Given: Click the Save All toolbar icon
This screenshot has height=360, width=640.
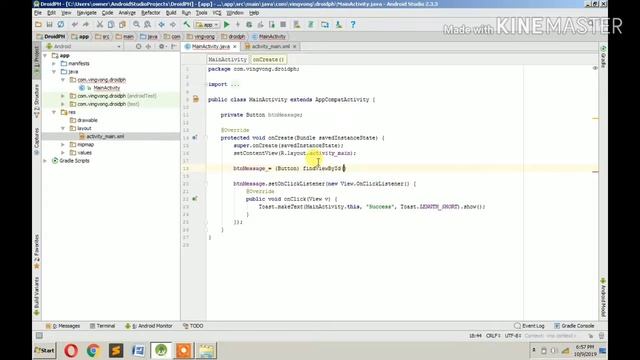Looking at the screenshot, I should (x=49, y=25).
